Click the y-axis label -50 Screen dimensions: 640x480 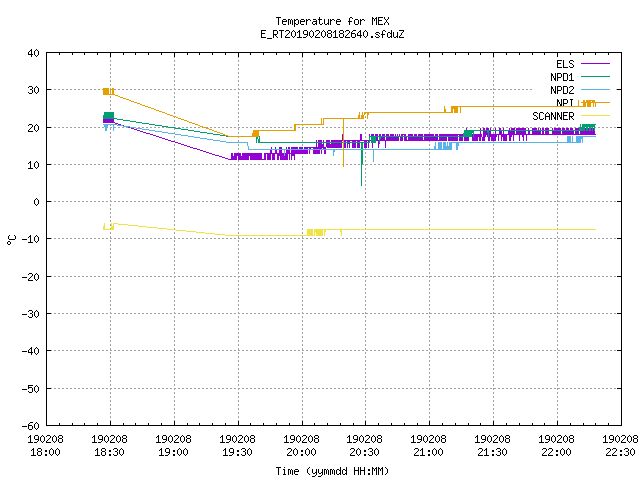coord(31,389)
